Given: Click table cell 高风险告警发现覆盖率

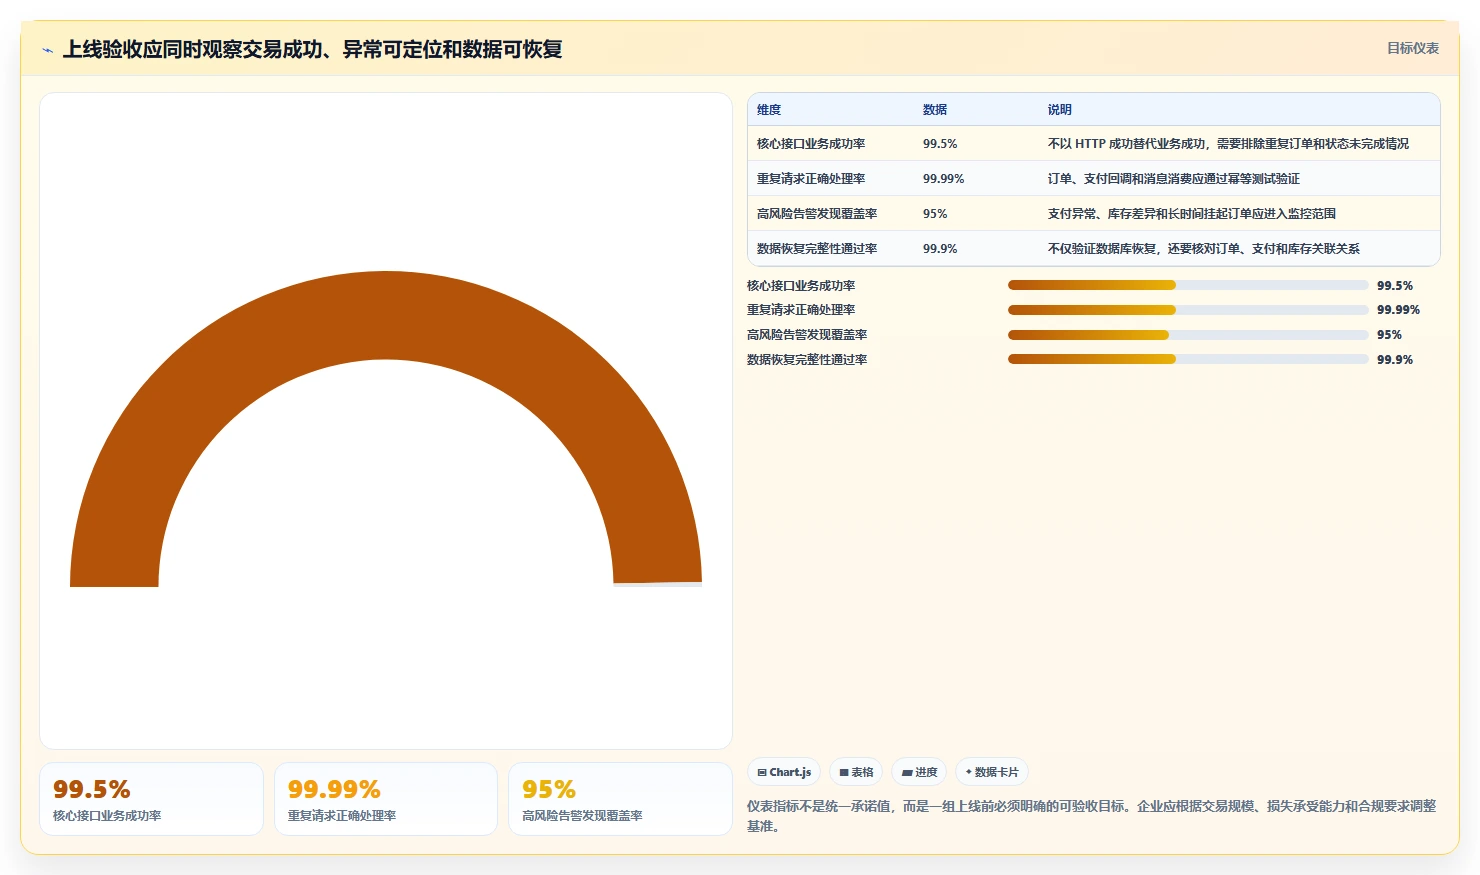Looking at the screenshot, I should click(817, 214).
